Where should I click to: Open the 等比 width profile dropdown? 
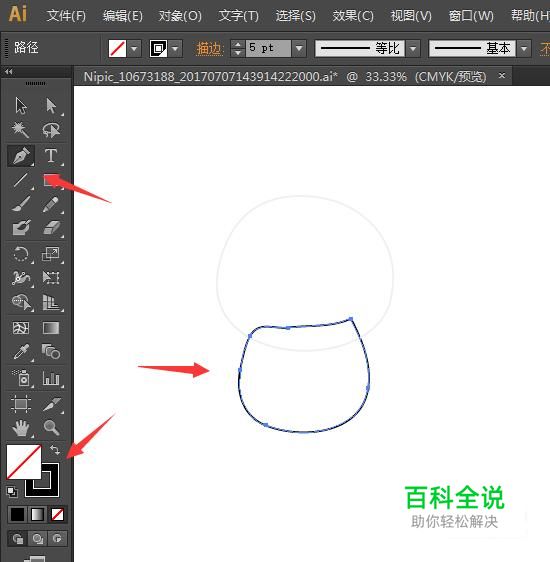[413, 48]
